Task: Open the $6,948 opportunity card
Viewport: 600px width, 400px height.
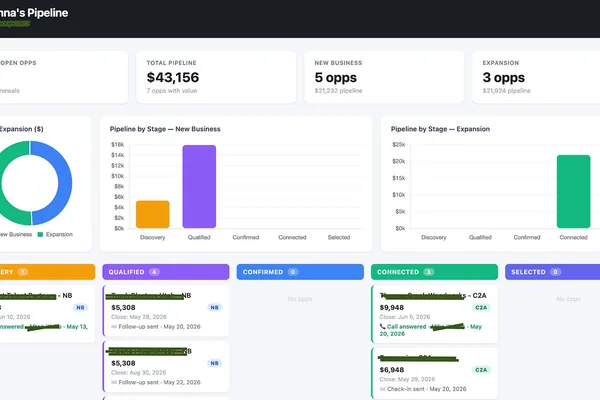Action: coord(434,374)
